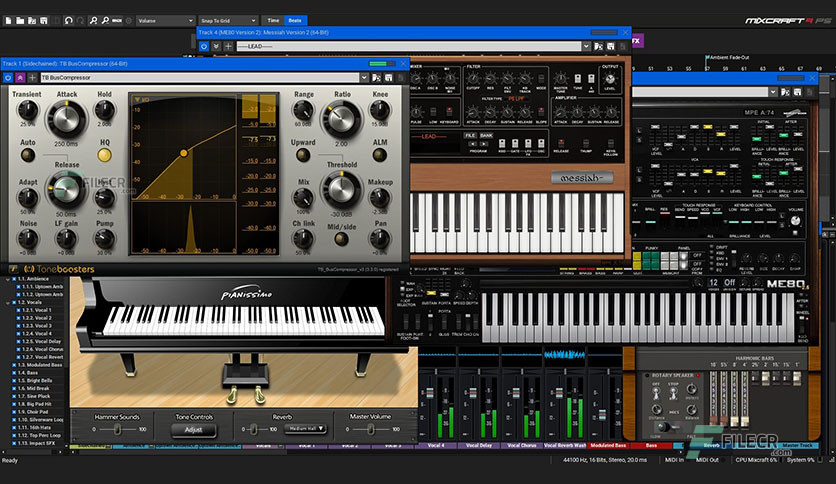The image size is (836, 484).
Task: Open the preset dropdown arrow in ME80 window
Action: (773, 92)
